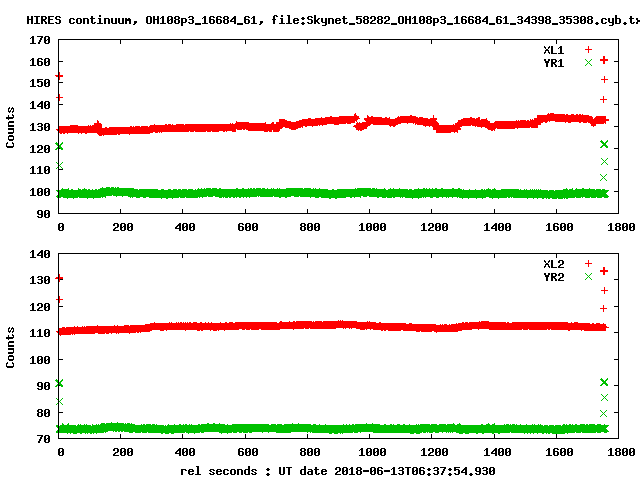This screenshot has width=640, height=480.
Task: Click the 200 x-axis label of the bottom plot
Action: point(123,452)
